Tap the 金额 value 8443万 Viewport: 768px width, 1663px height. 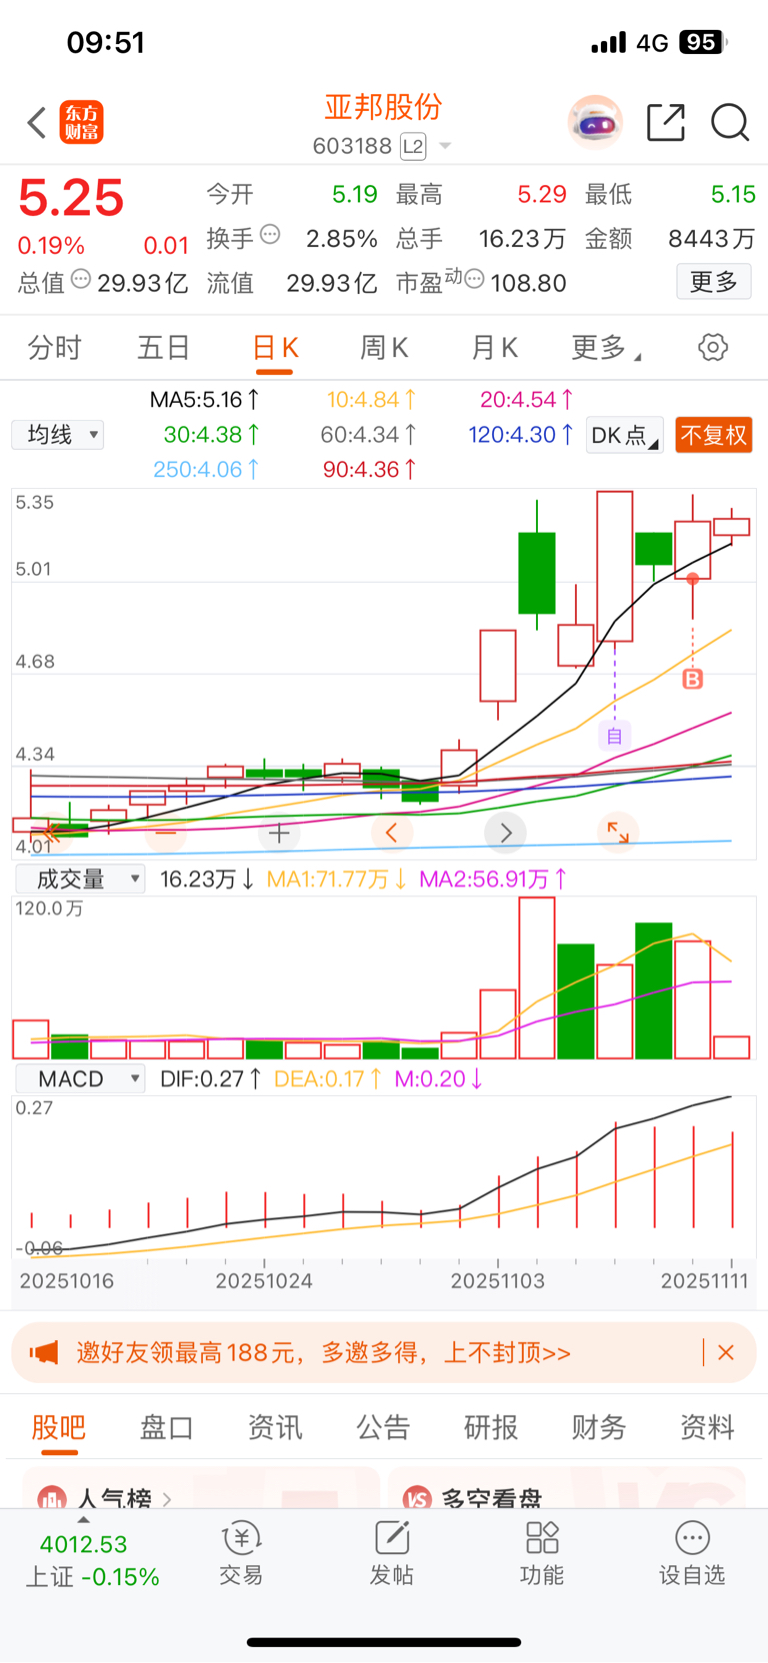[x=711, y=239]
